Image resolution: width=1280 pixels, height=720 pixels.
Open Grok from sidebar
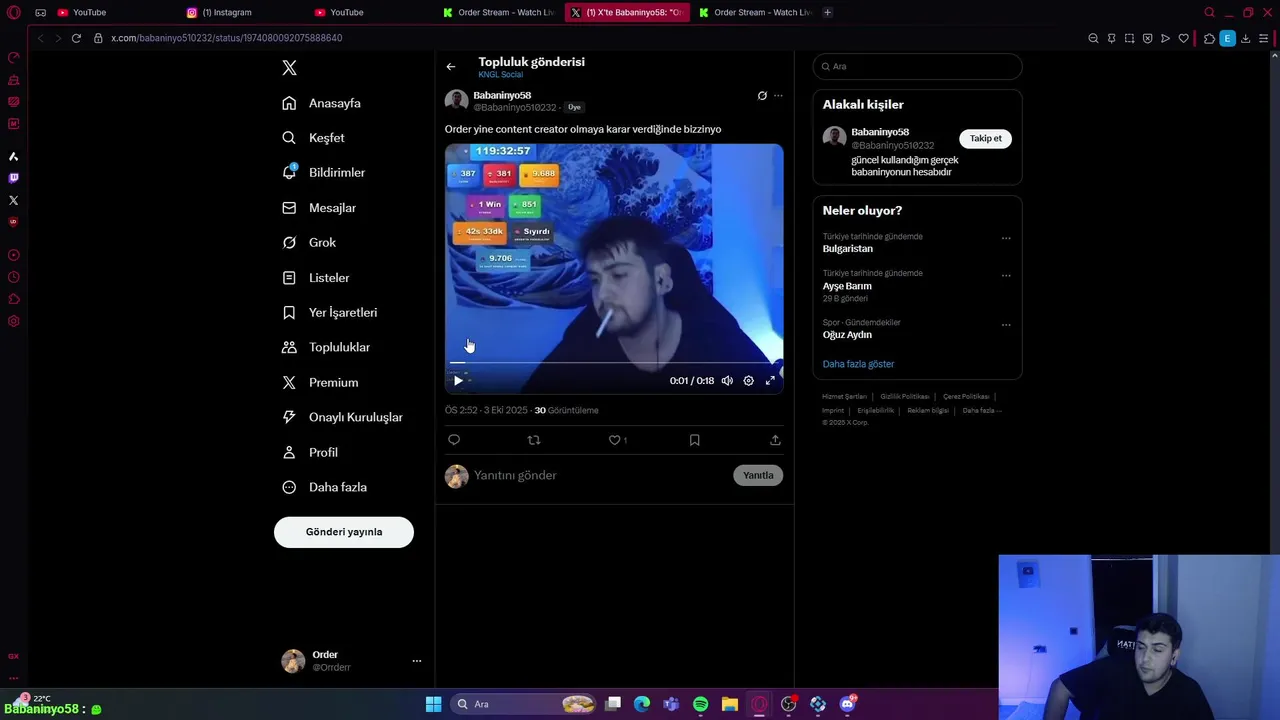309,242
